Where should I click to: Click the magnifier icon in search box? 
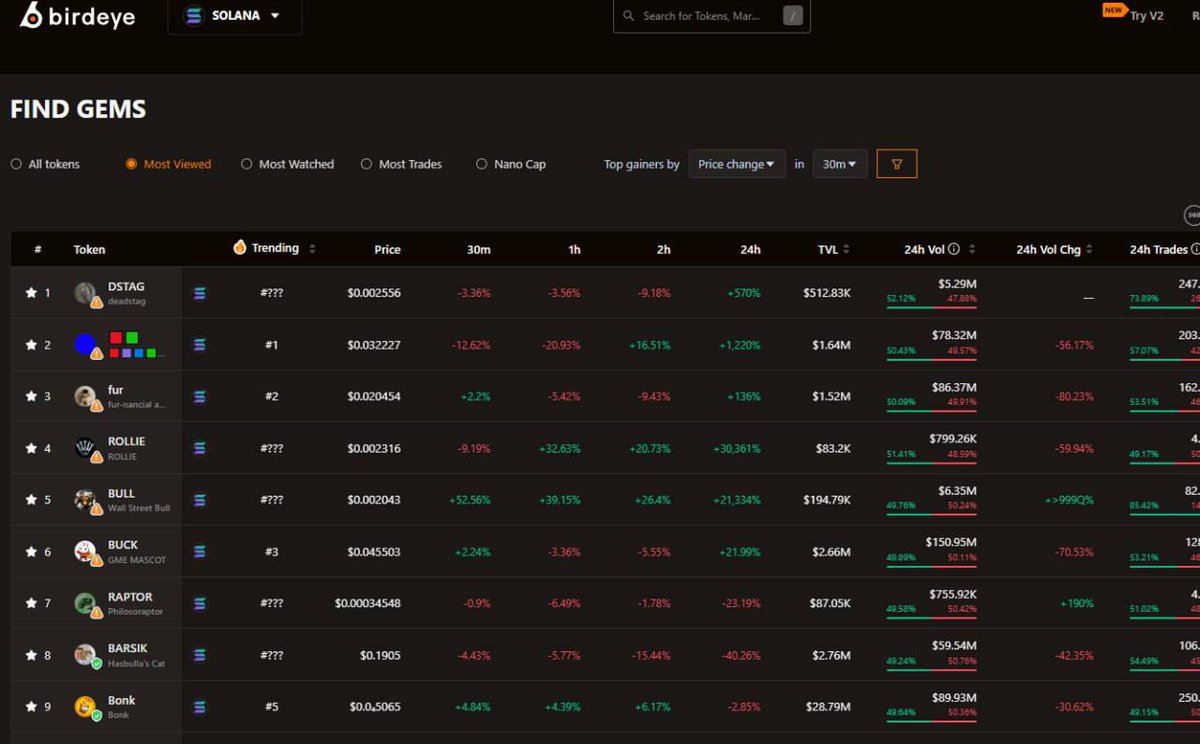point(629,16)
